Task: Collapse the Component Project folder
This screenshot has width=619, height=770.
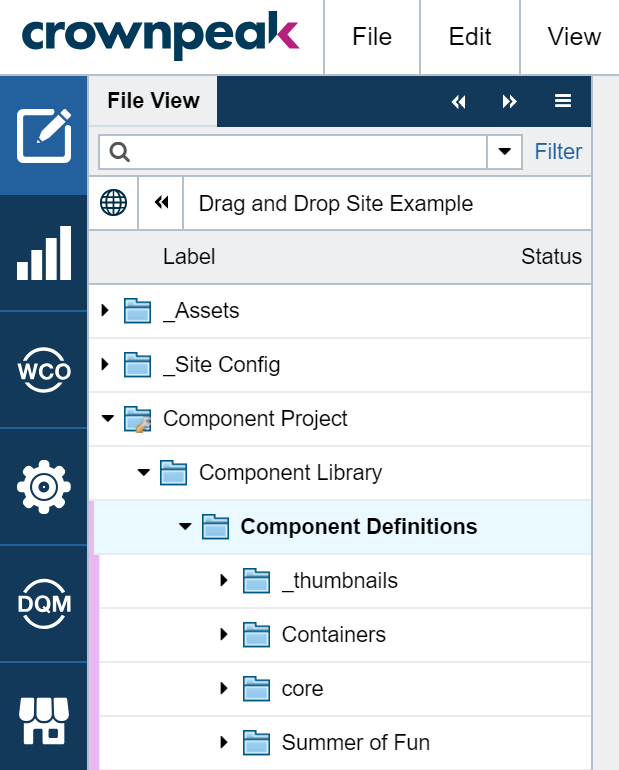Action: click(108, 419)
